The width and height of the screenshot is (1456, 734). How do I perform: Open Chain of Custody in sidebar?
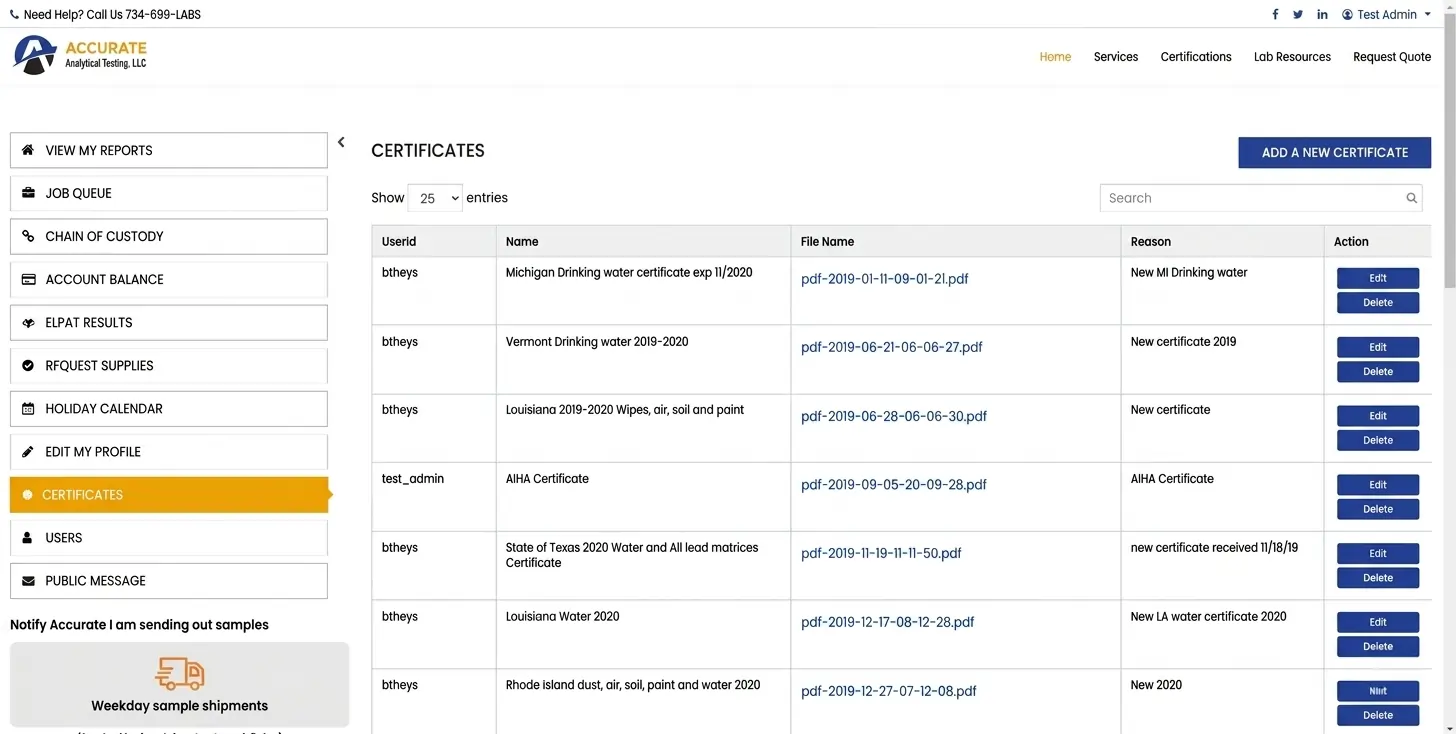coord(169,236)
